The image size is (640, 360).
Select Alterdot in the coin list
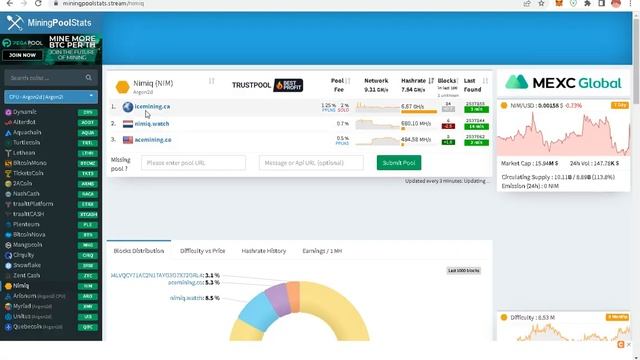(24, 122)
